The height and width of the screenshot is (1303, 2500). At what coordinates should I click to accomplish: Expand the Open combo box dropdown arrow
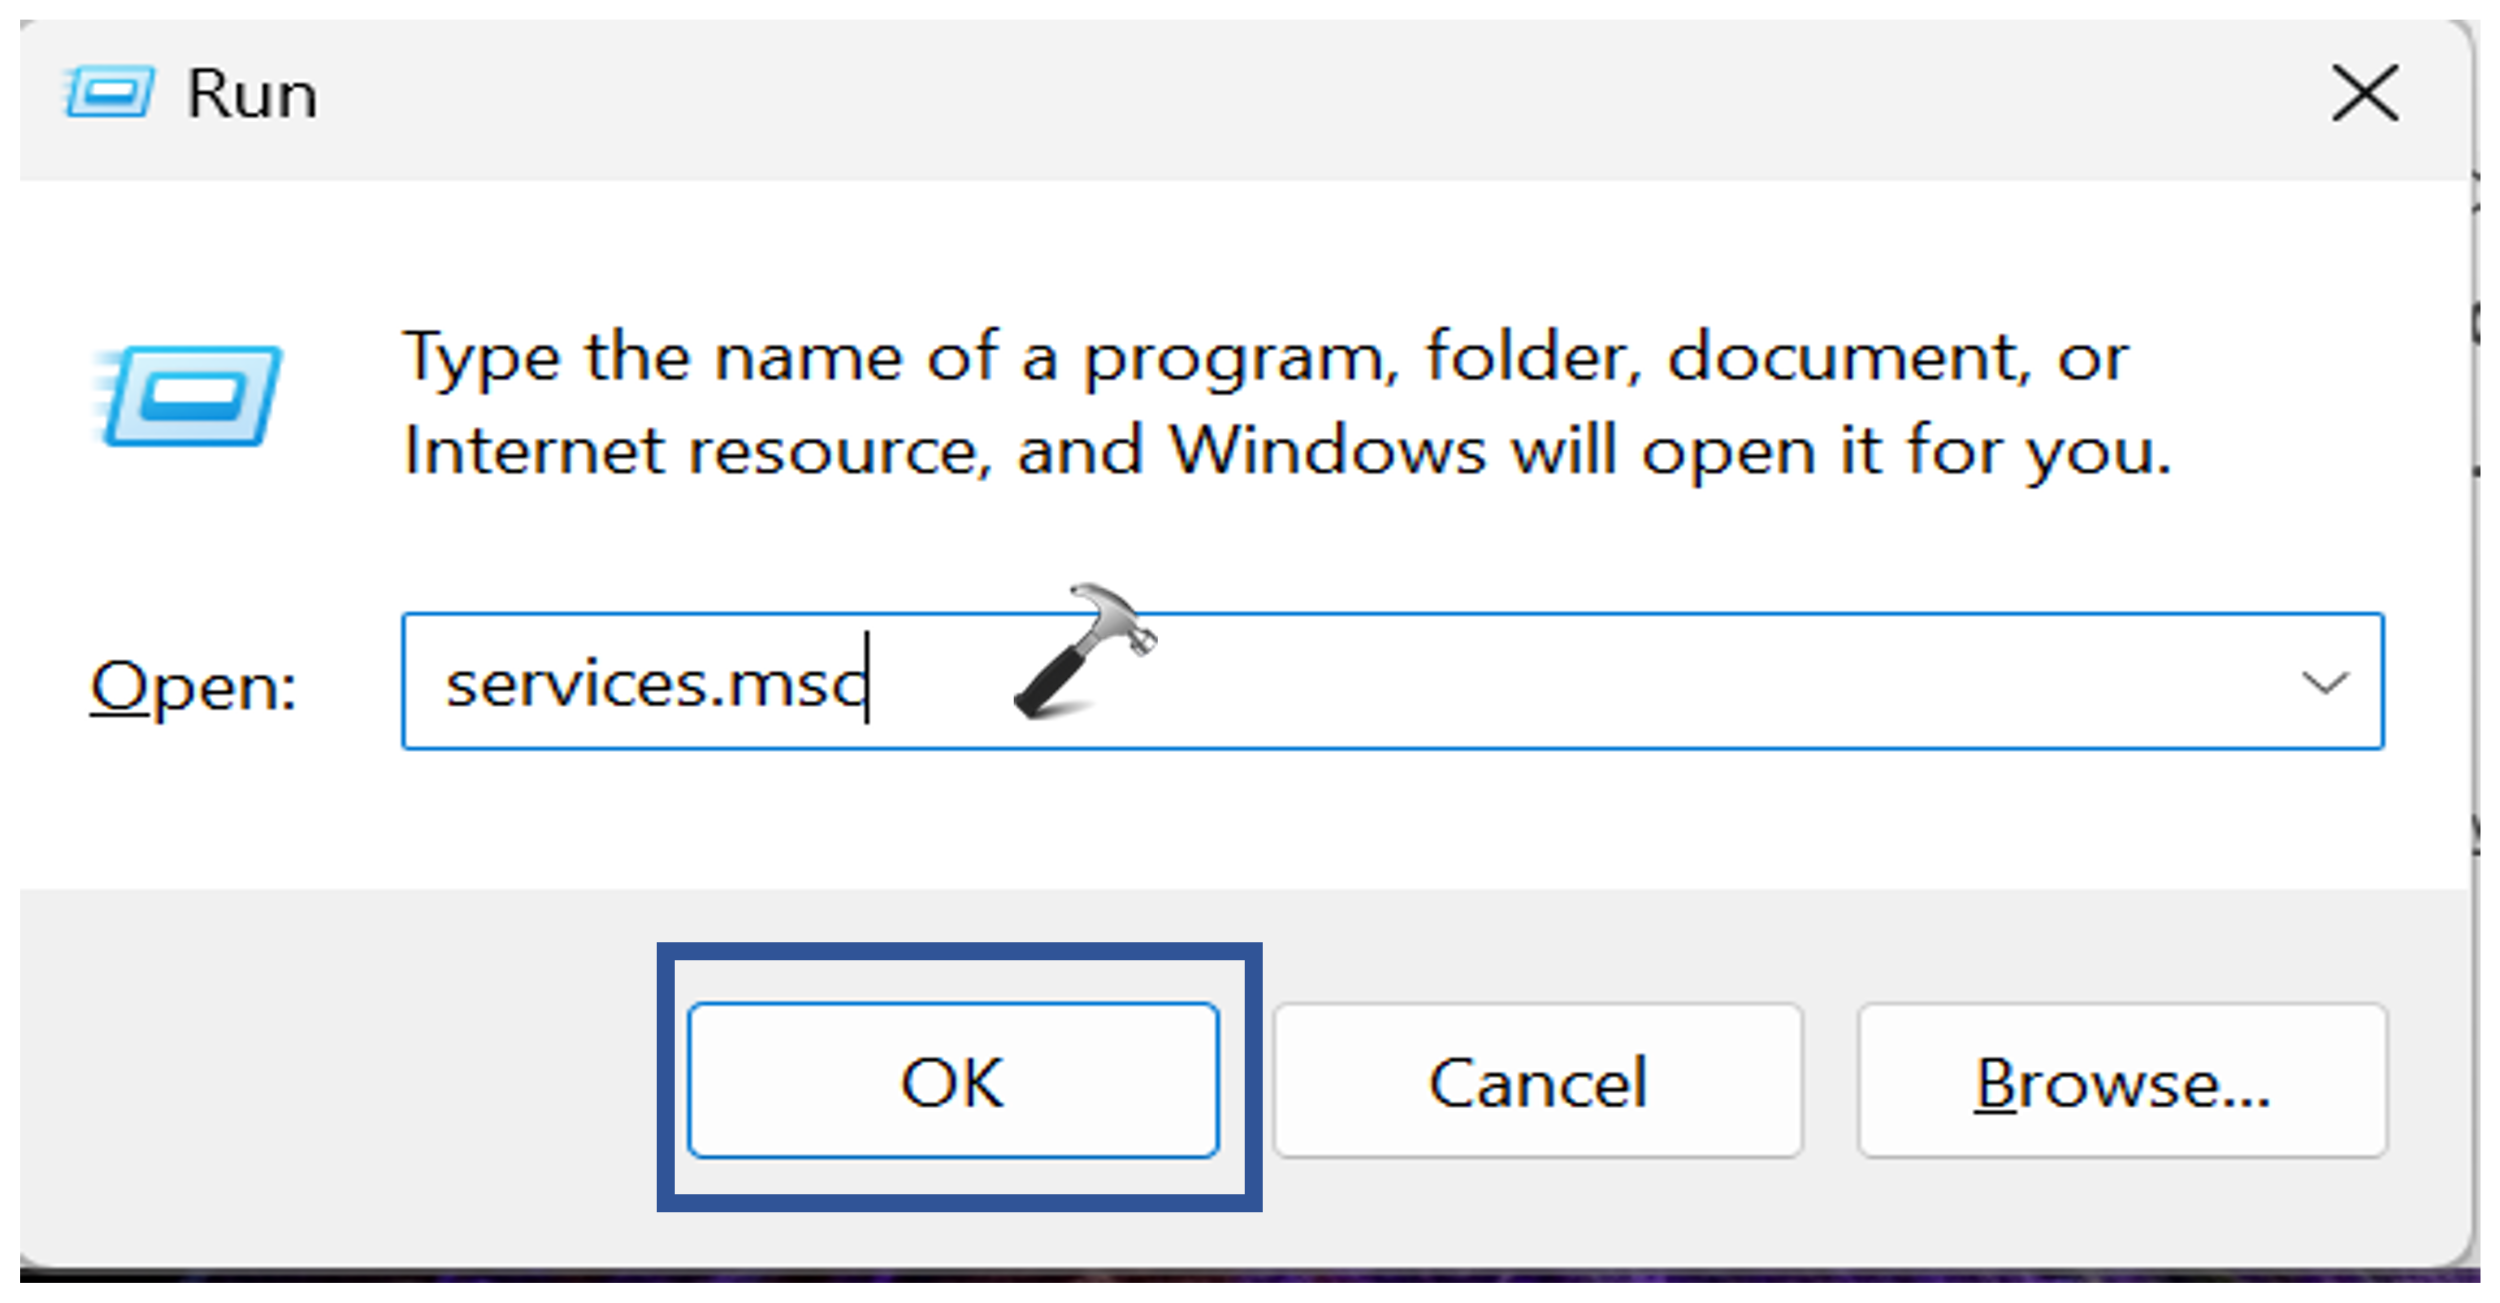[2323, 684]
